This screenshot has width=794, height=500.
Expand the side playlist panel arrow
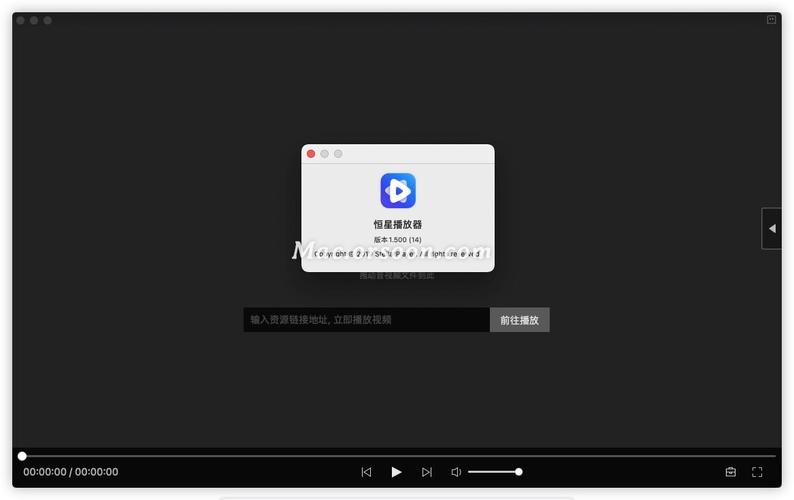click(x=771, y=228)
